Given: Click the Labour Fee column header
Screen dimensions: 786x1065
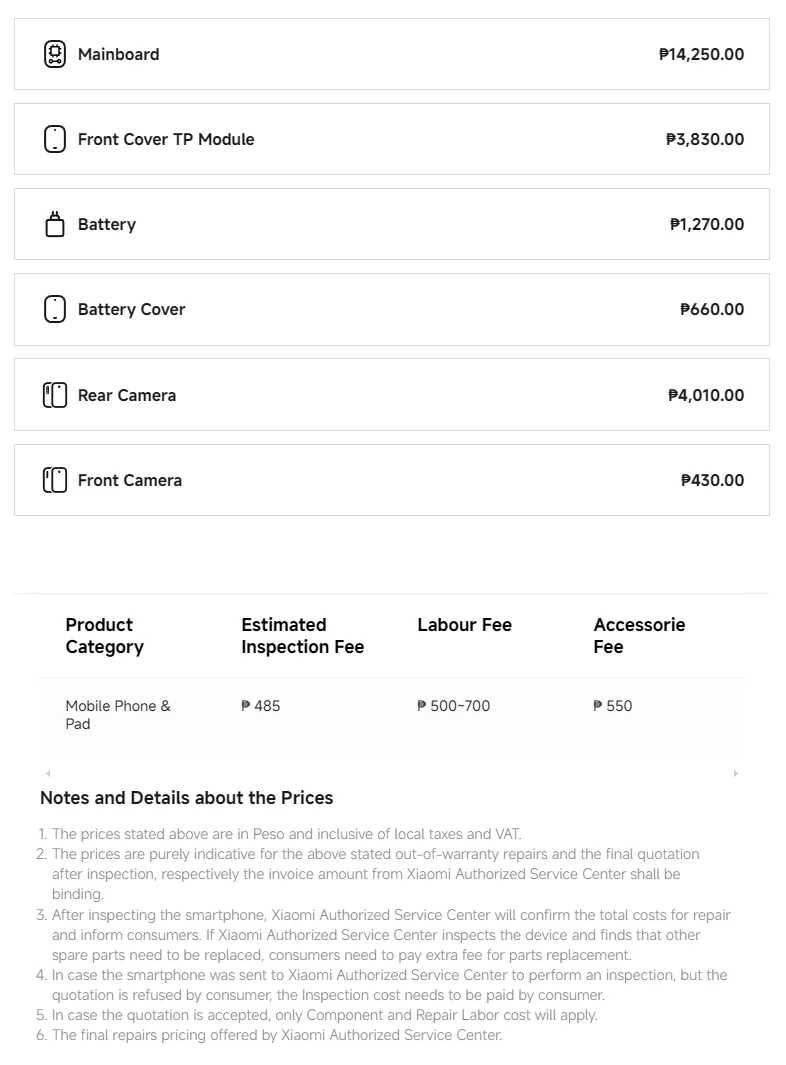Looking at the screenshot, I should (x=465, y=625).
